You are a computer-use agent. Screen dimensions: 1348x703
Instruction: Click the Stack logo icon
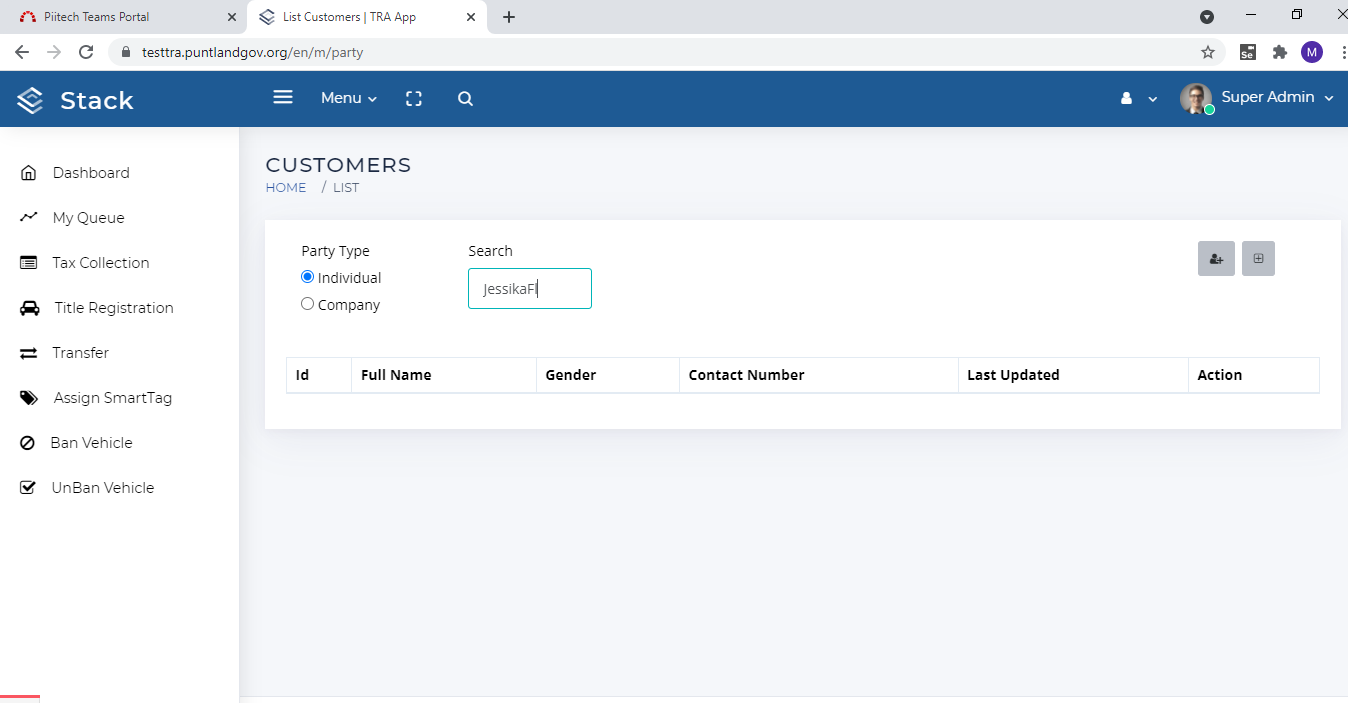pos(30,99)
